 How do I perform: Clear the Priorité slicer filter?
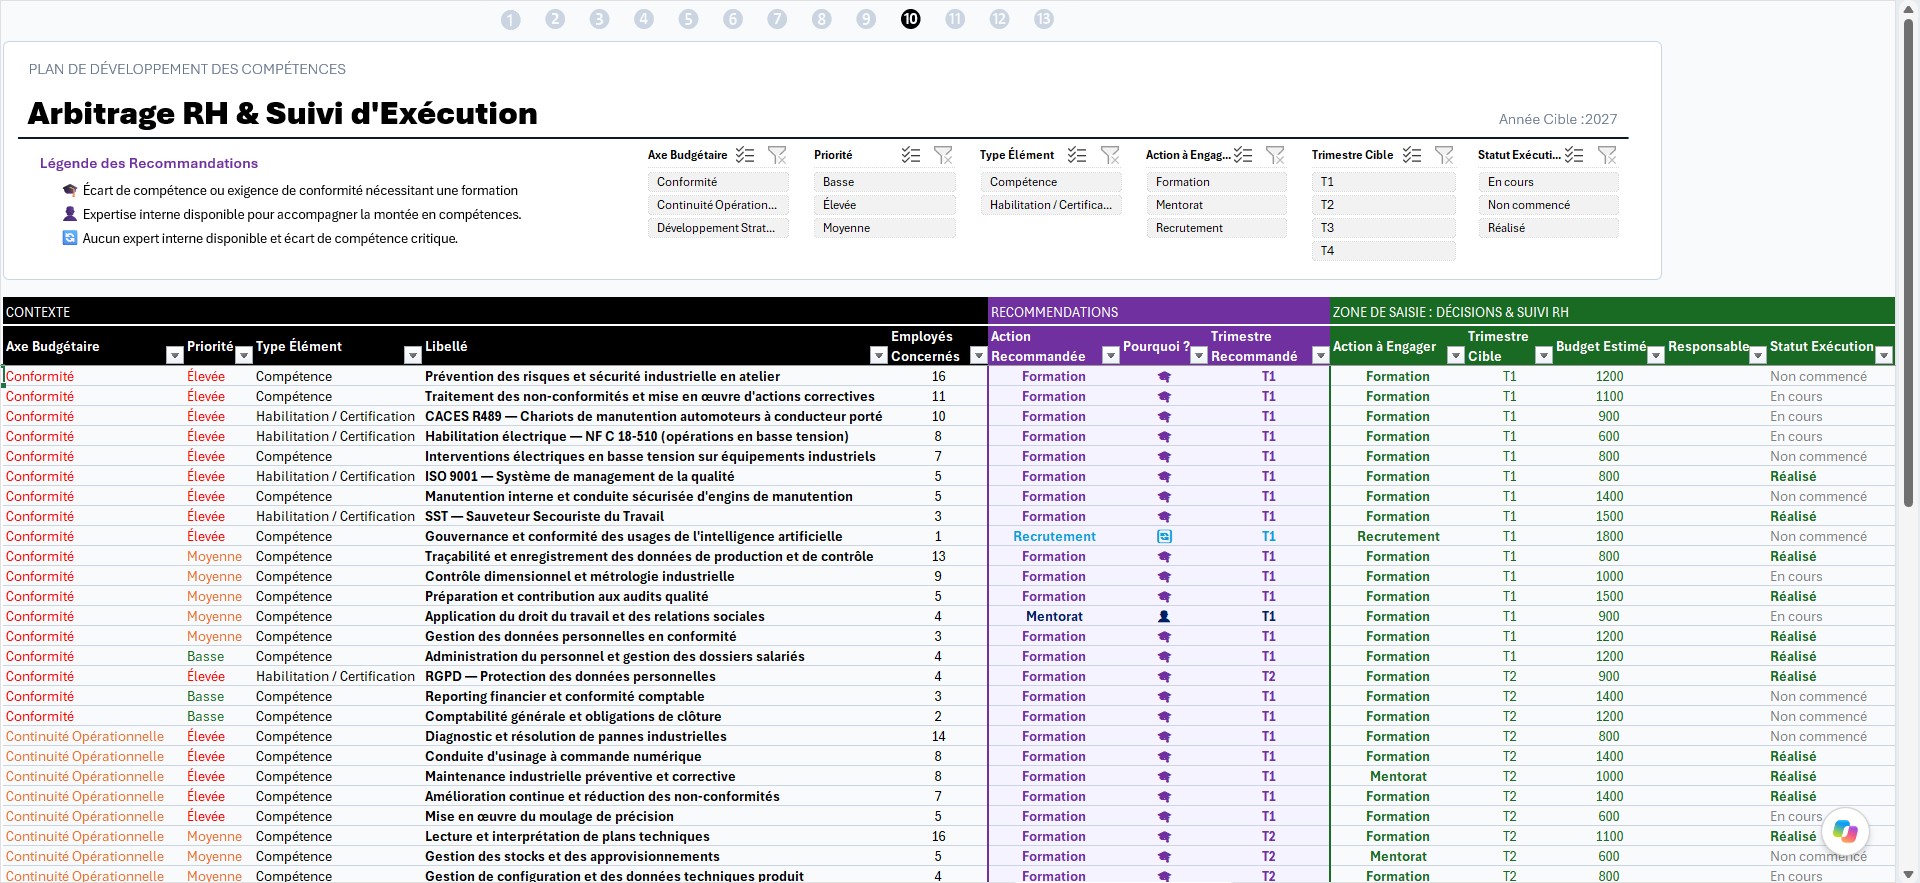click(943, 155)
